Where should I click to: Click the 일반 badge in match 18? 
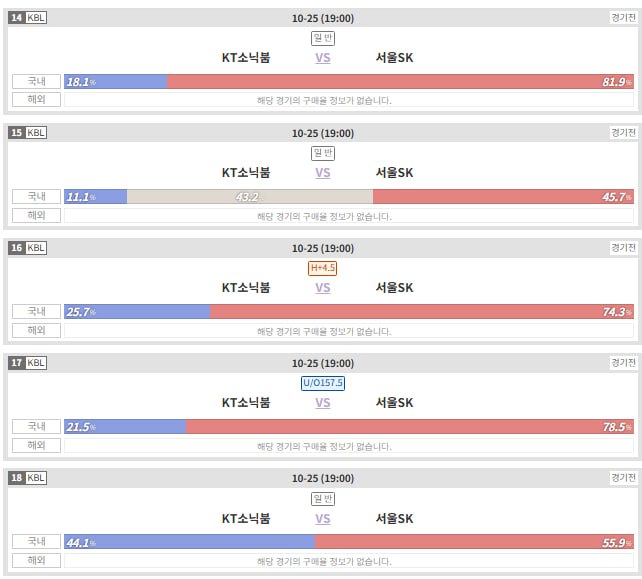pos(323,499)
